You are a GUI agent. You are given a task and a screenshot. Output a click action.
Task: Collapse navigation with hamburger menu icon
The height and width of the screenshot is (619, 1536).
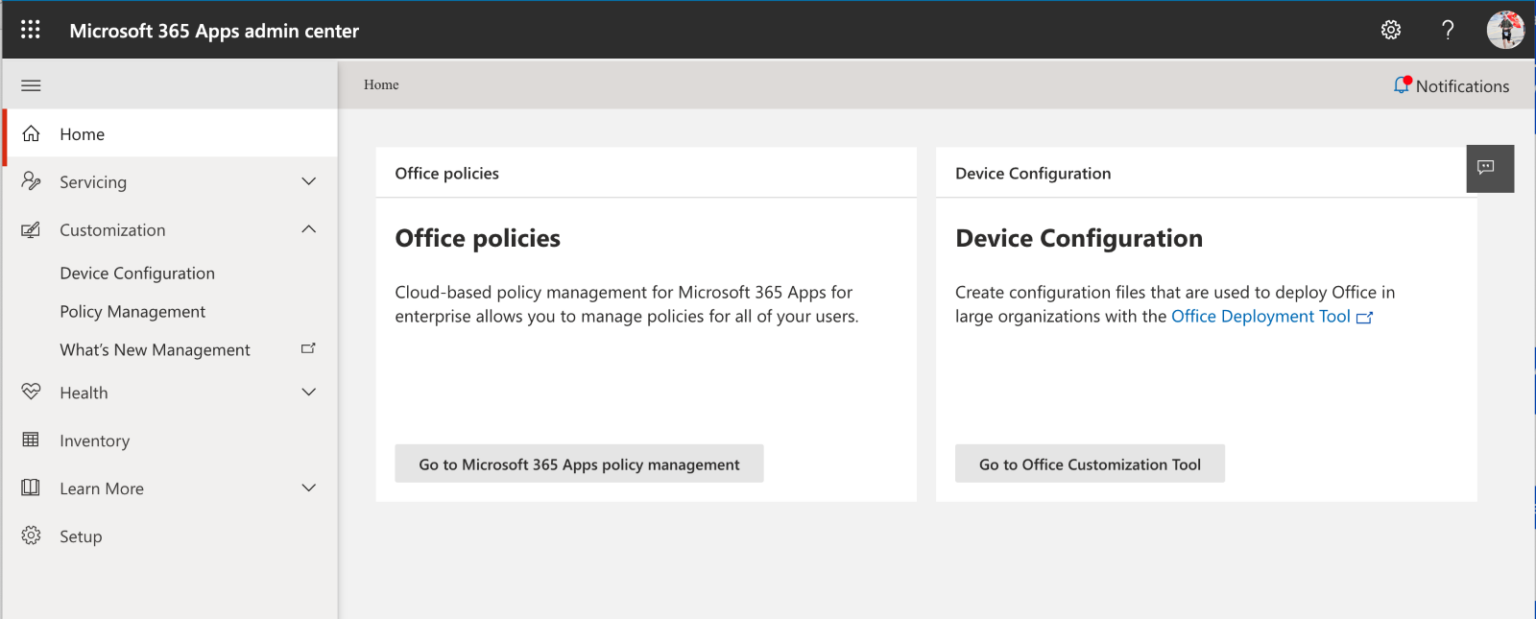coord(31,86)
